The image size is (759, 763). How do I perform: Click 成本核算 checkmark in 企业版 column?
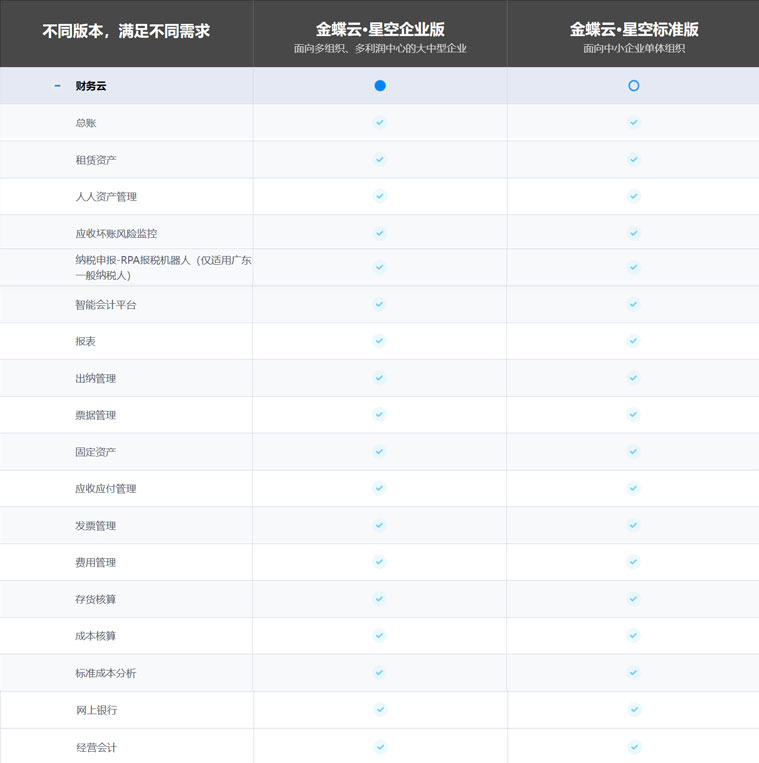(380, 635)
